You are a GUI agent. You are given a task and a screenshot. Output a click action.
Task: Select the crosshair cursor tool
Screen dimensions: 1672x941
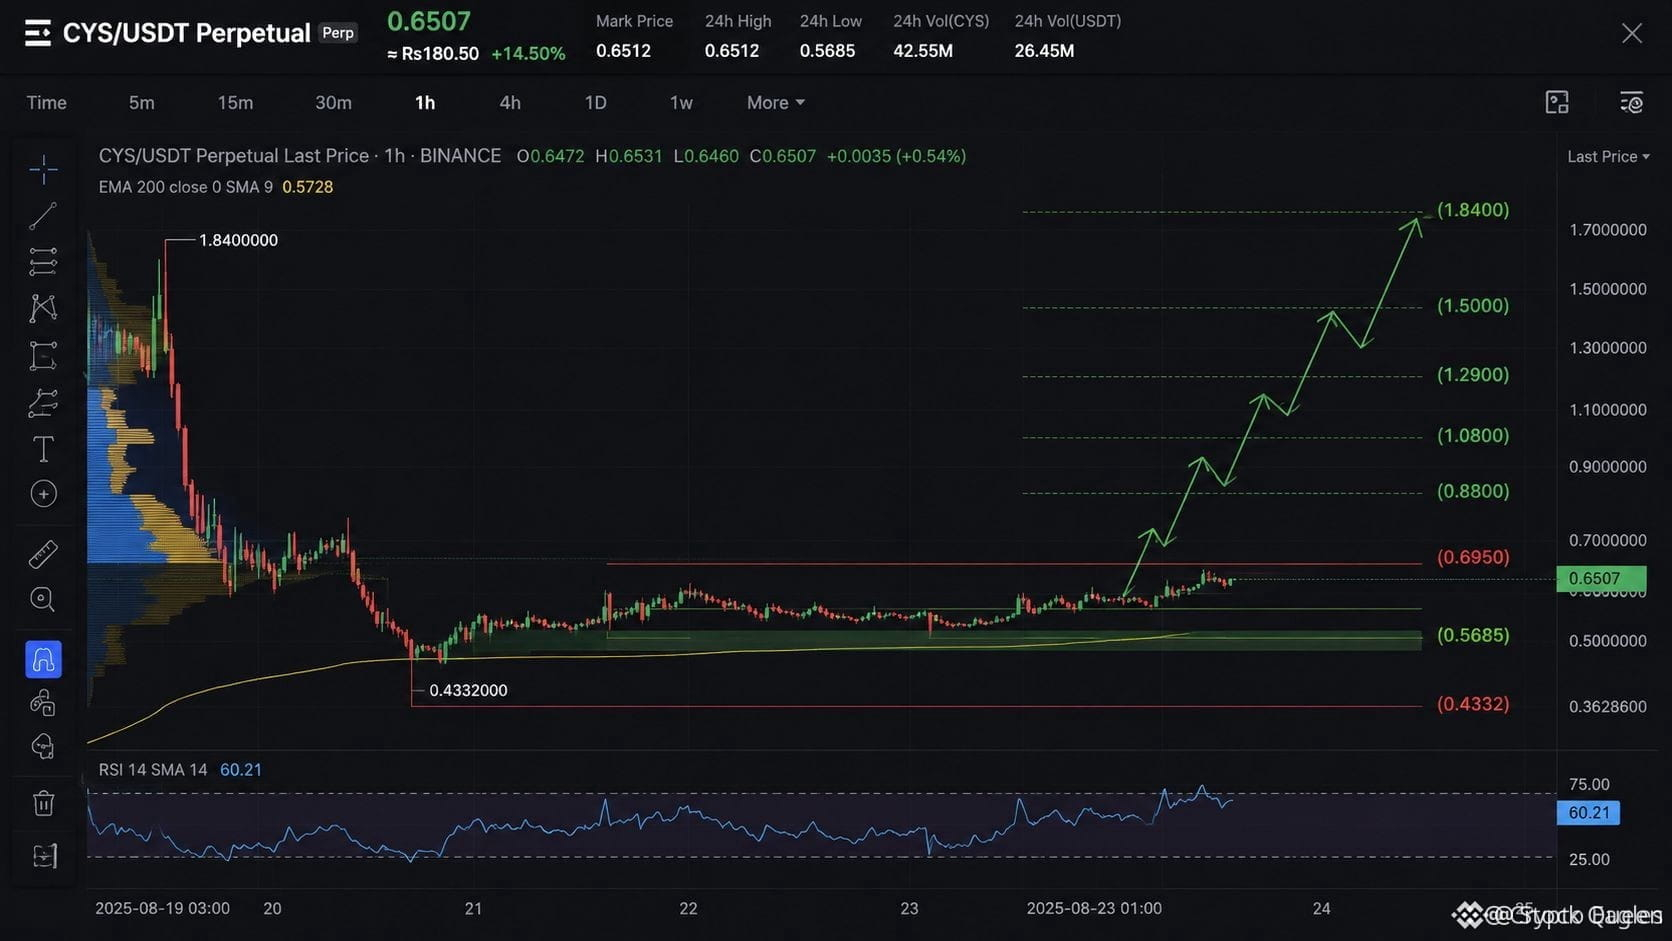pyautogui.click(x=43, y=169)
